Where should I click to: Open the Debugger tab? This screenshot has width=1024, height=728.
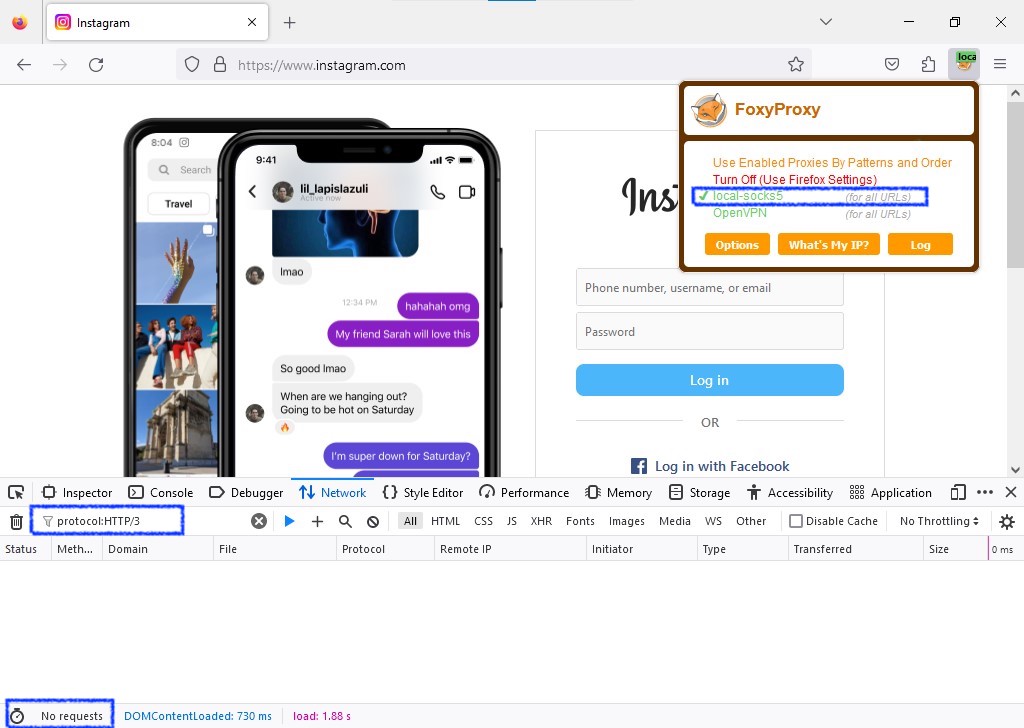(x=246, y=492)
